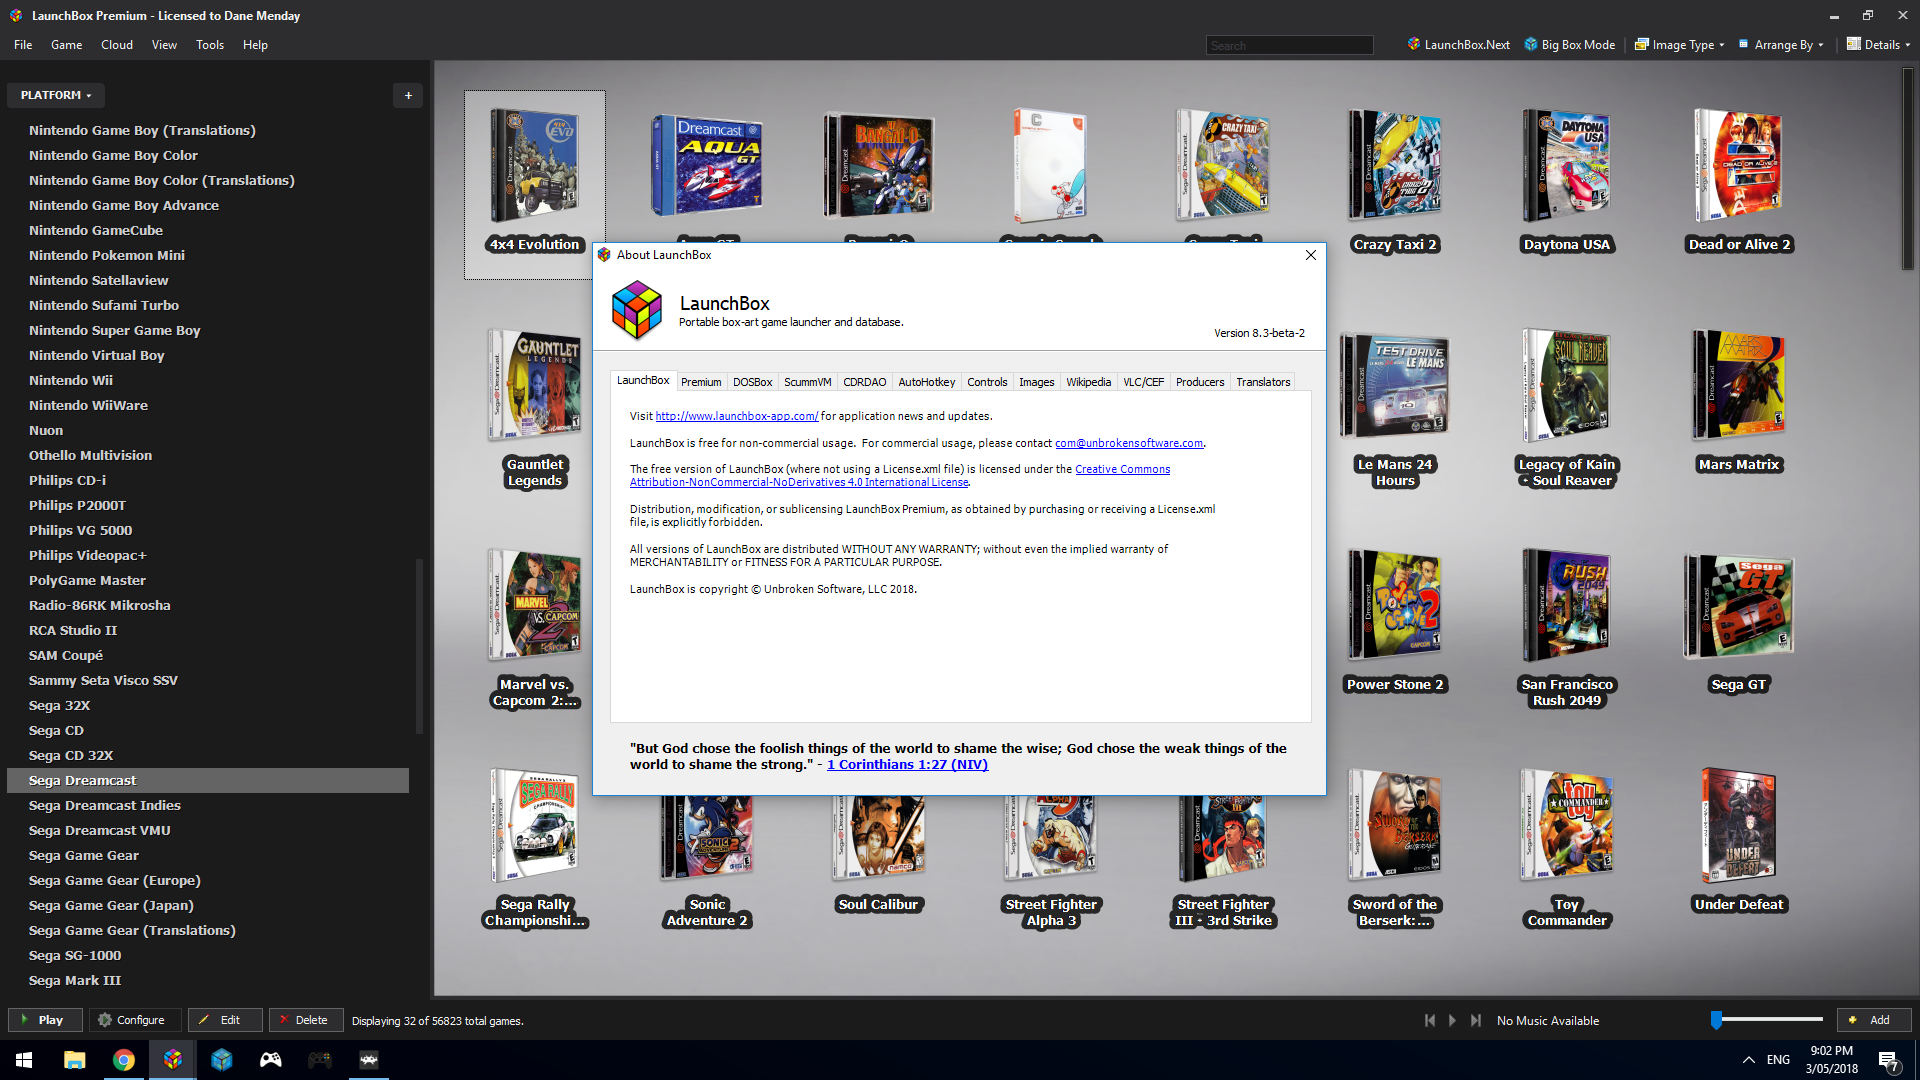The image size is (1920, 1080).
Task: Click the Add button
Action: pyautogui.click(x=1872, y=1020)
